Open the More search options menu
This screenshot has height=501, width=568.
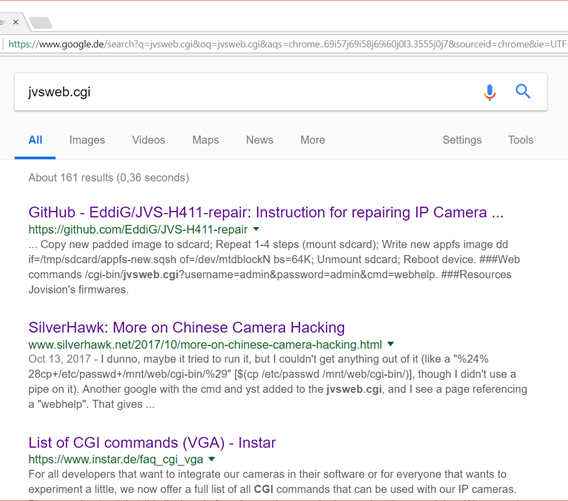coord(313,140)
